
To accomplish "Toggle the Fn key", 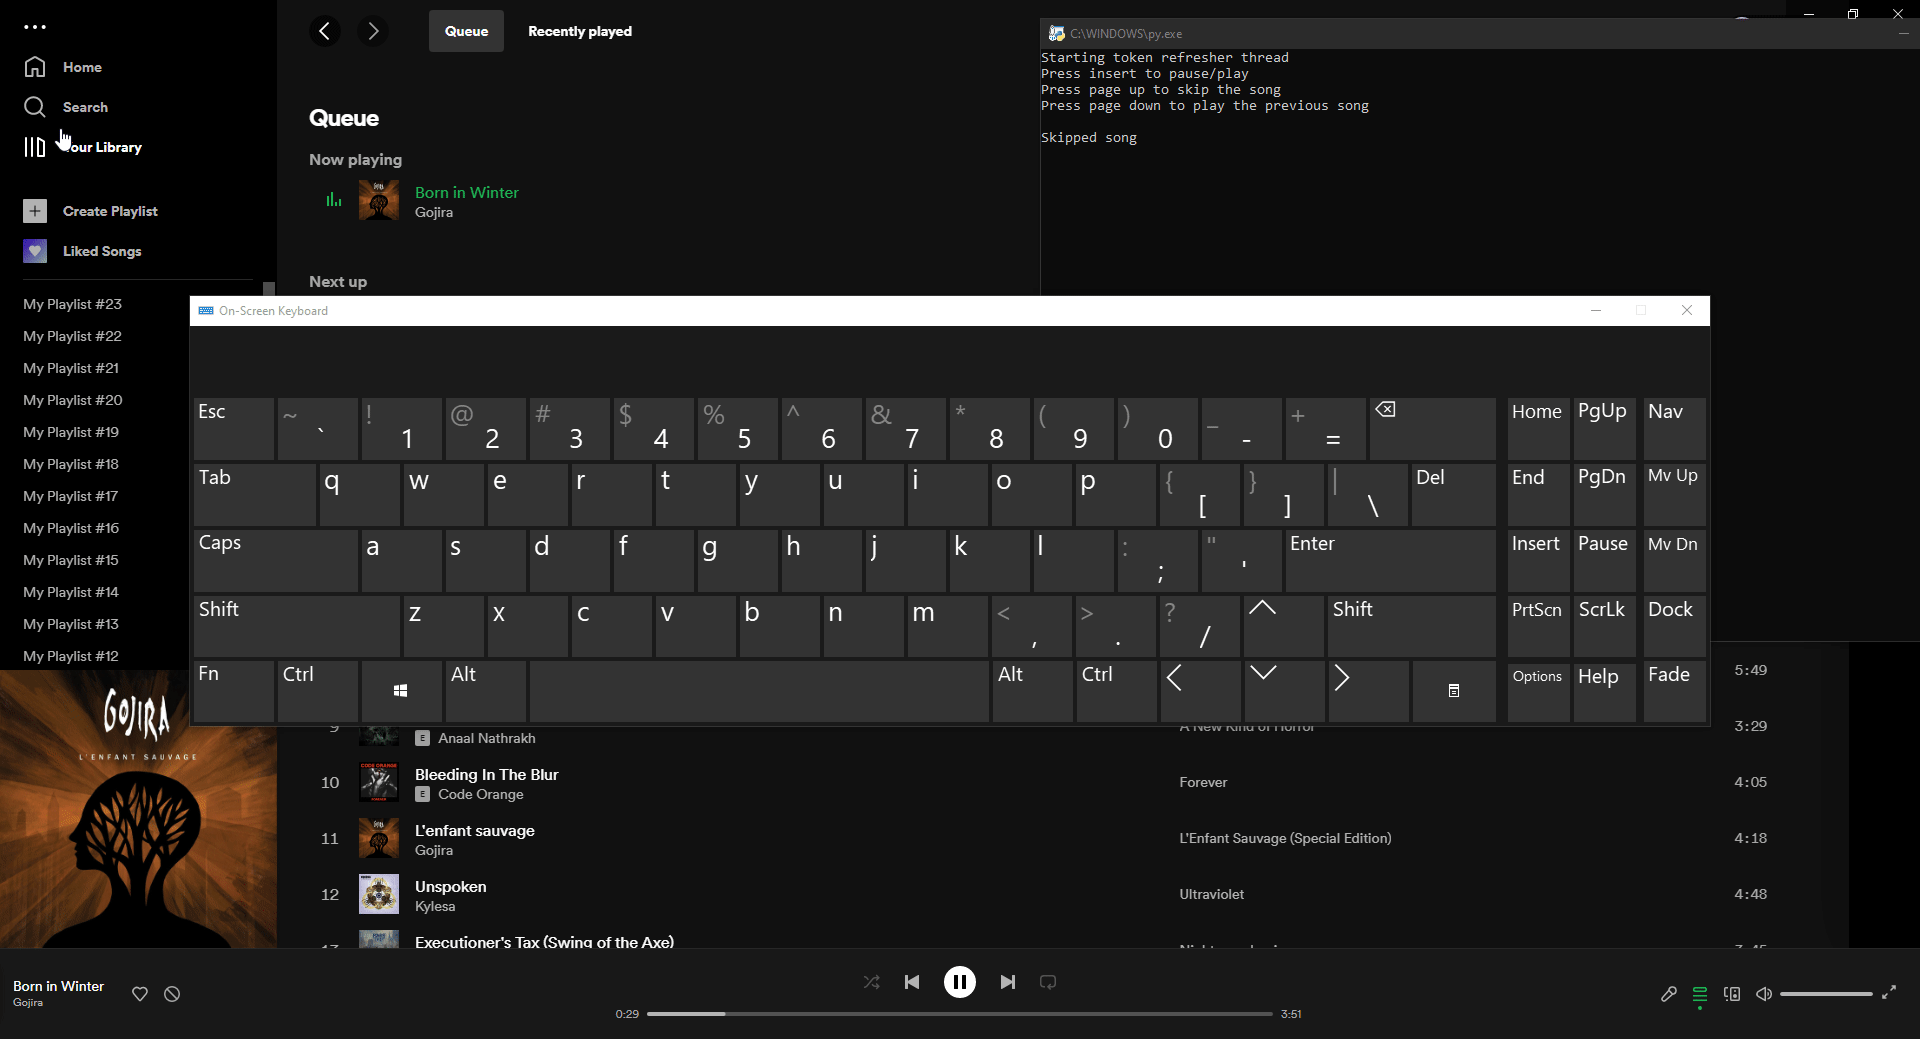I will tap(234, 691).
